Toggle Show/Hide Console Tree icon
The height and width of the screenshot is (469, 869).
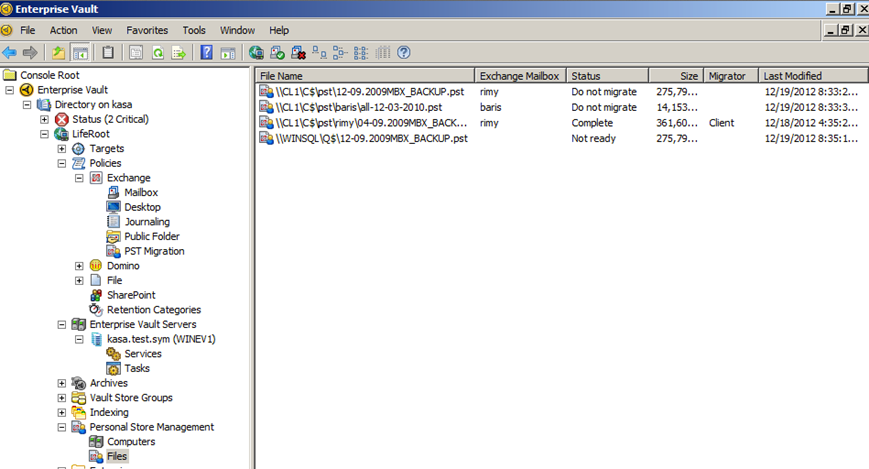click(x=81, y=53)
